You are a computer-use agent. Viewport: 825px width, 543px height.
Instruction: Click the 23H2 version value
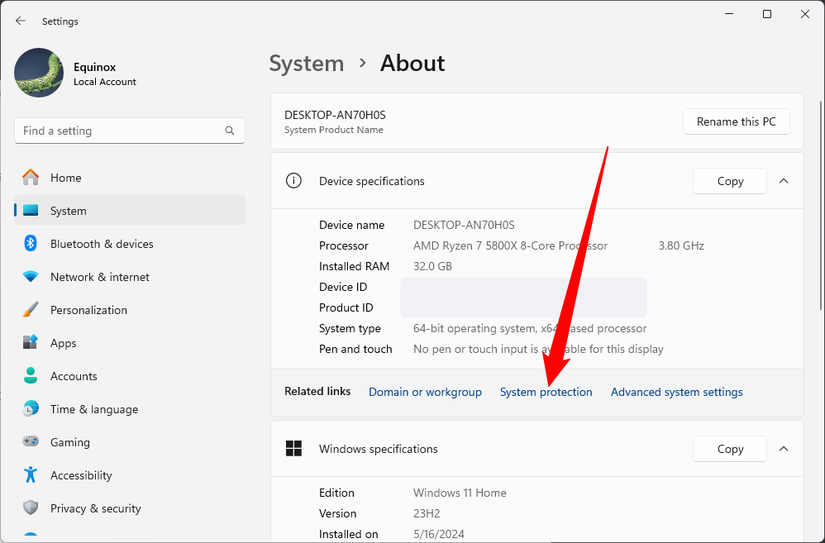tap(427, 514)
